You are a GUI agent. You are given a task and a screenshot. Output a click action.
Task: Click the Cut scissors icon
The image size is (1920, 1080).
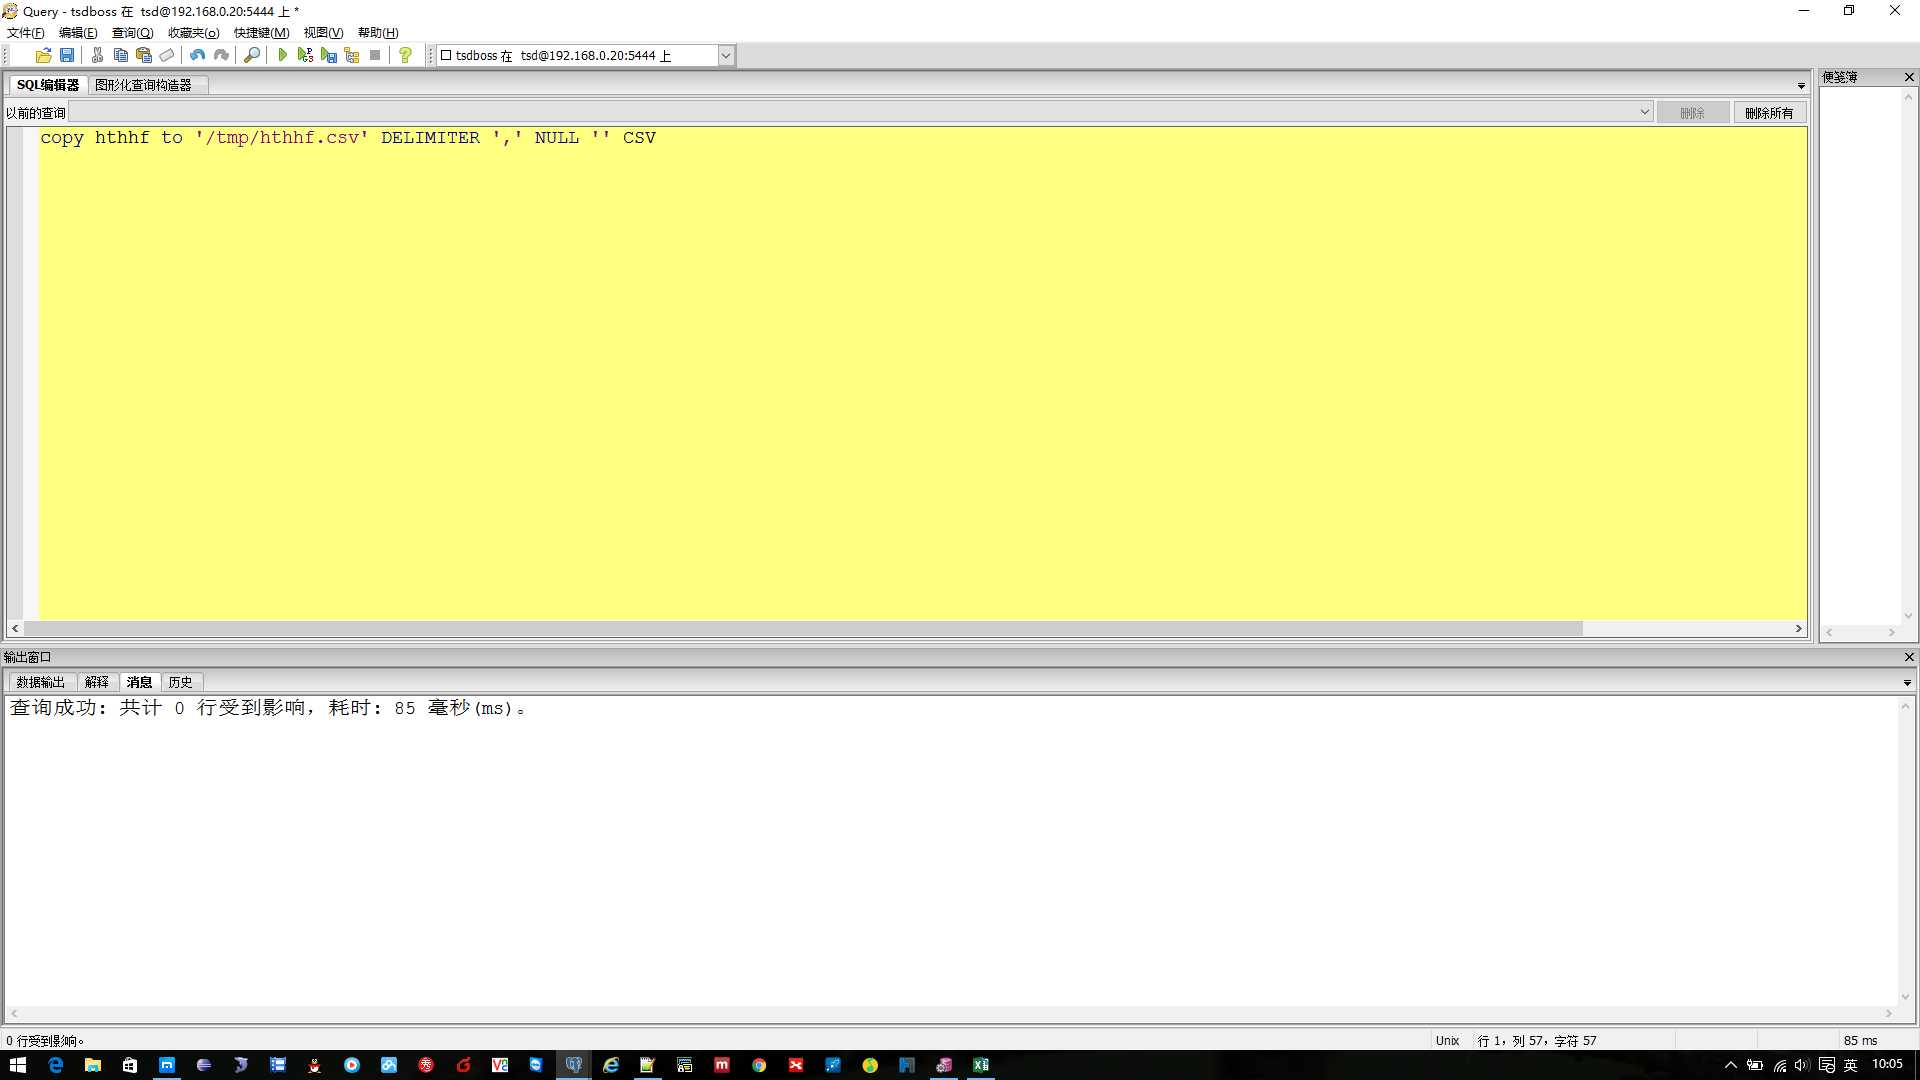(97, 56)
